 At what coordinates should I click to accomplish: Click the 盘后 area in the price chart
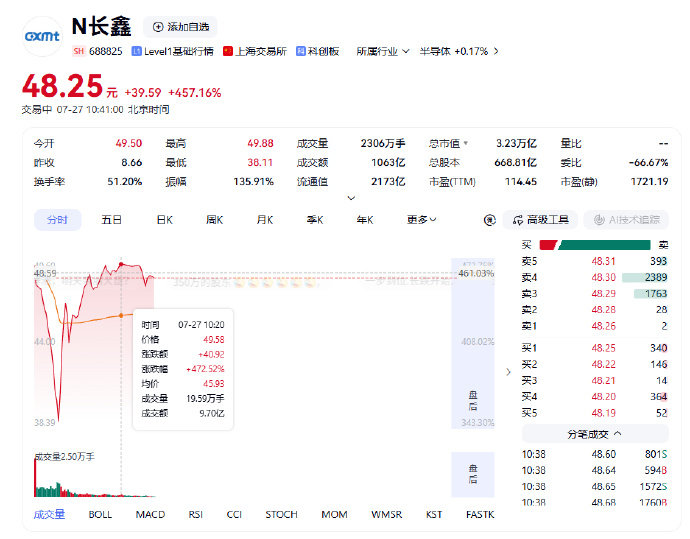473,343
